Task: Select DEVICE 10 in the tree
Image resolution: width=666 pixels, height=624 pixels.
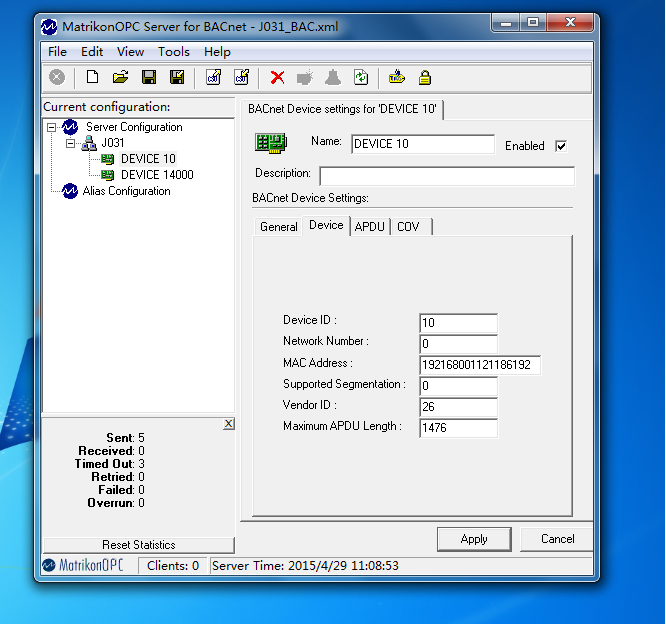Action: pos(148,159)
